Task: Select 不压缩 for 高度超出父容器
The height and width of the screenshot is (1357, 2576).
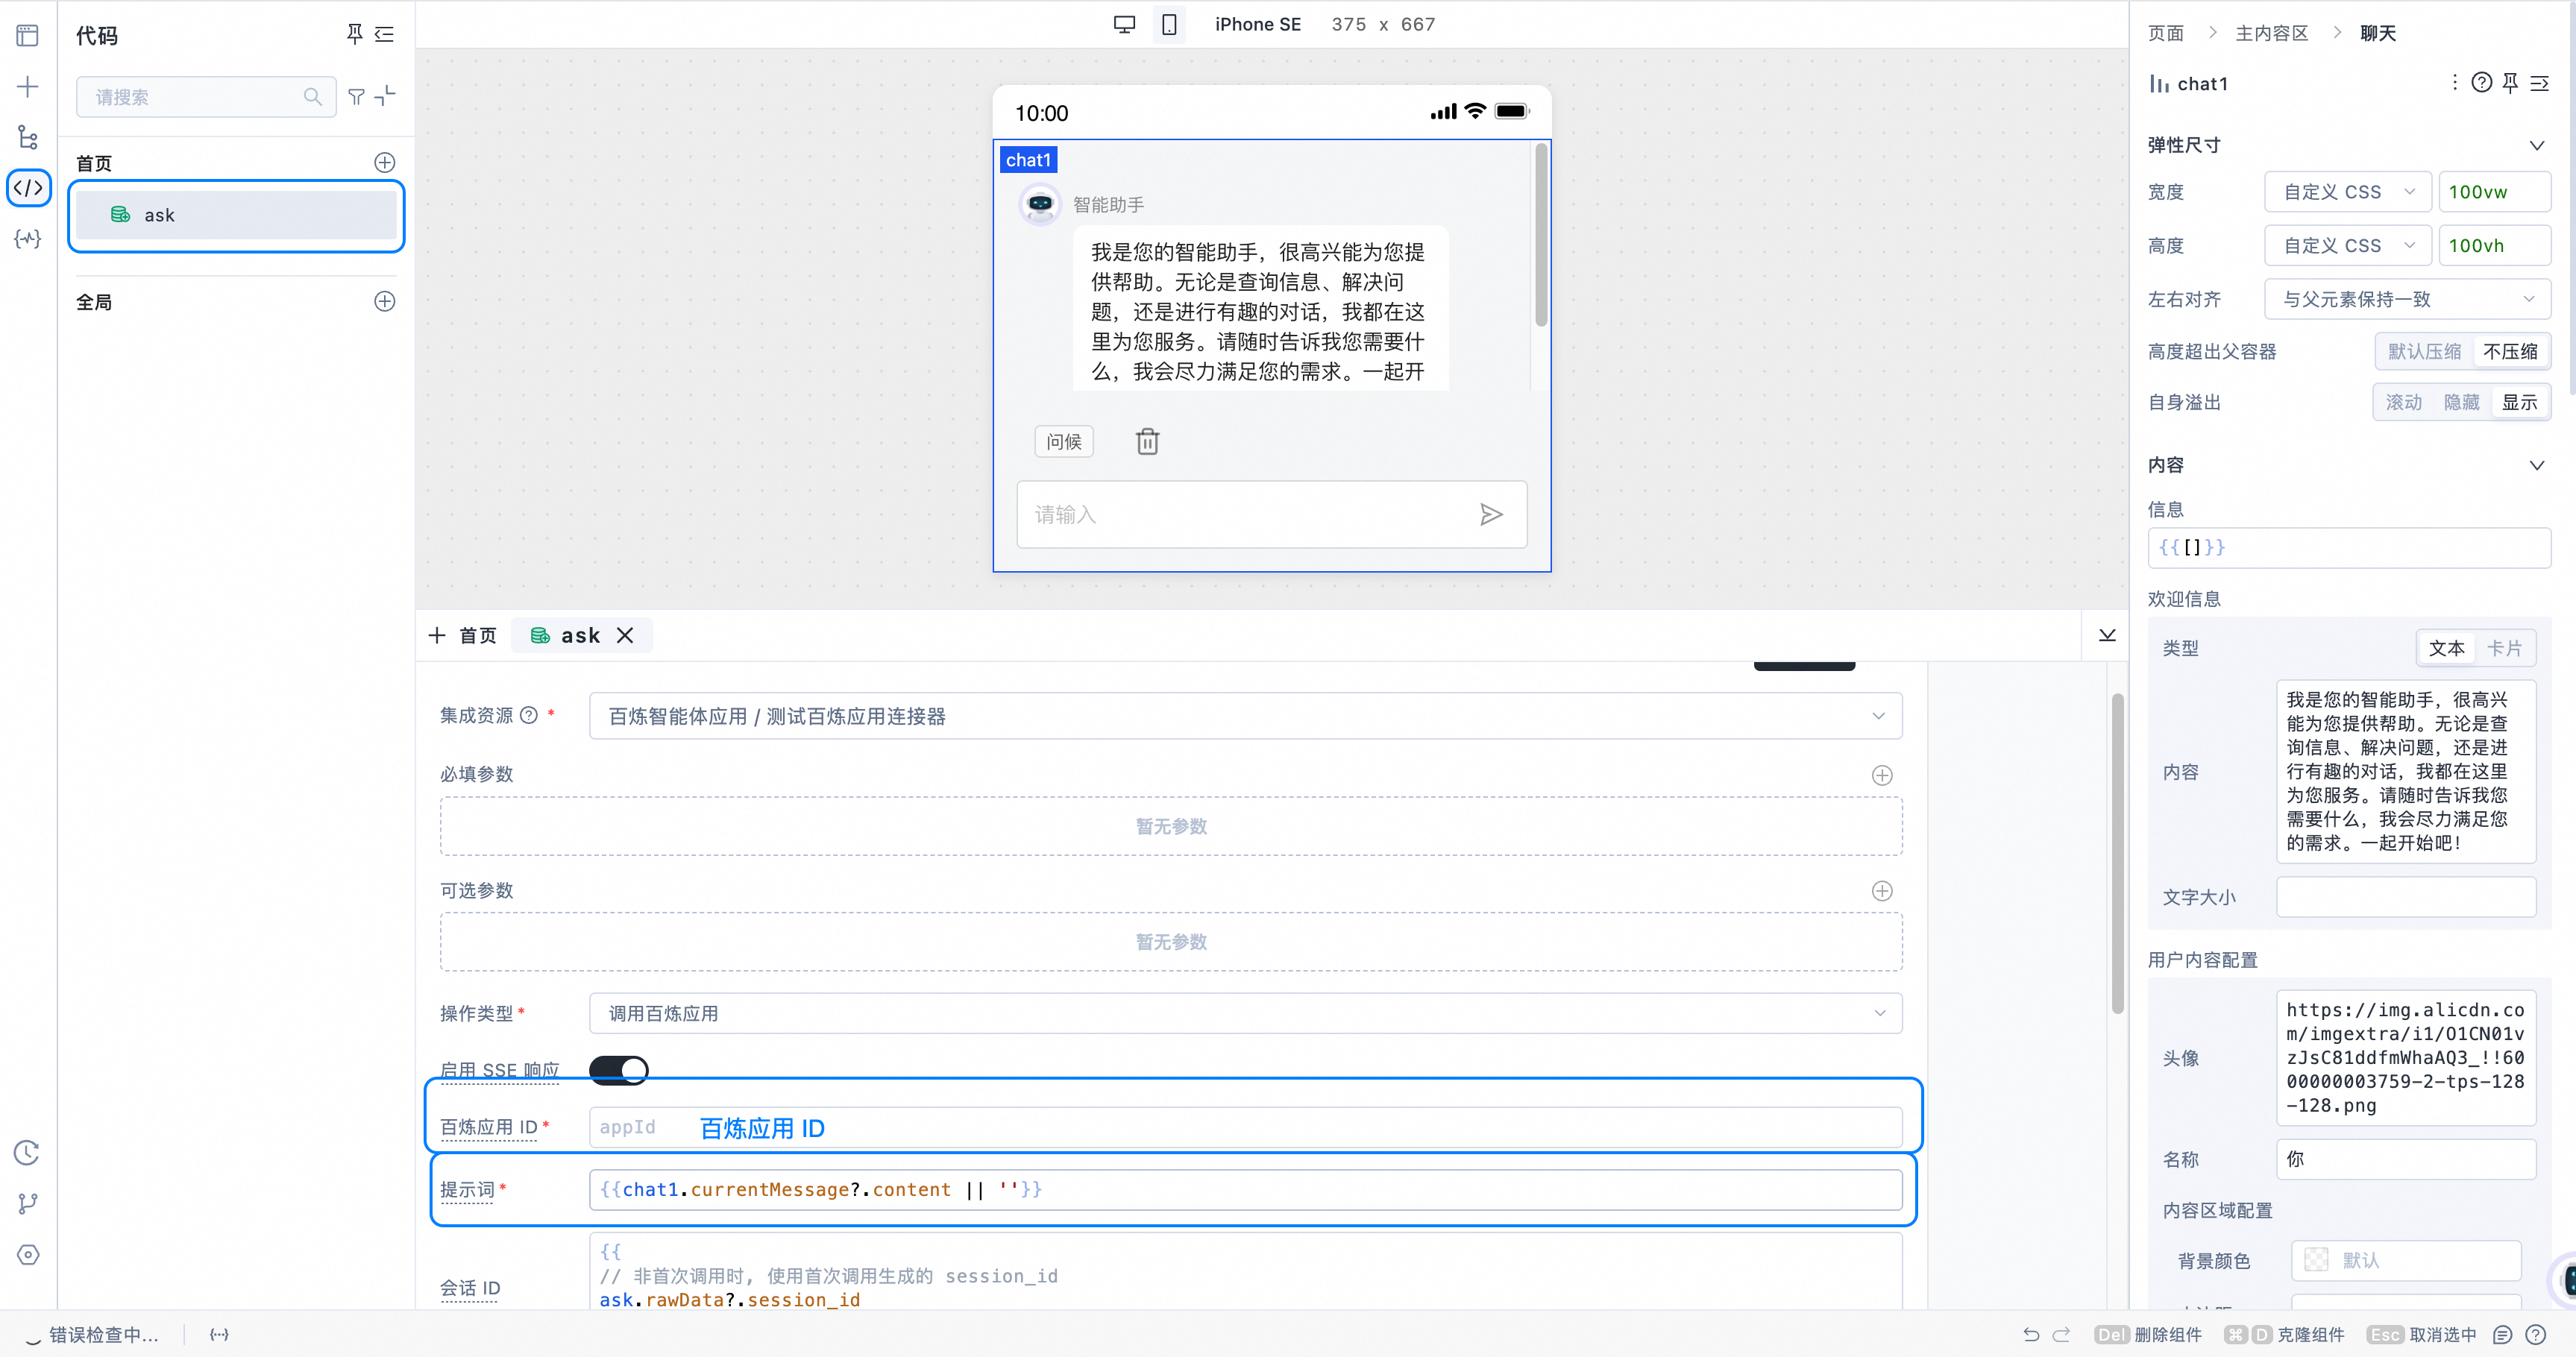Action: [x=2510, y=351]
